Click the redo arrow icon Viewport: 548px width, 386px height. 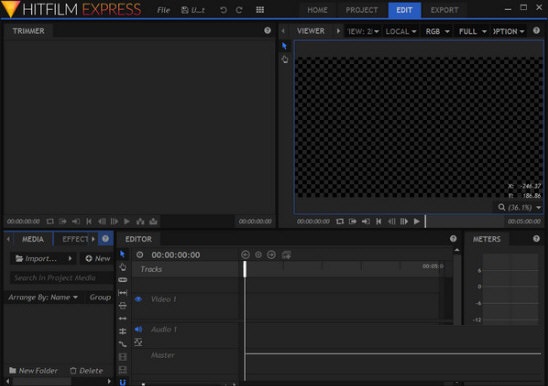tap(239, 10)
